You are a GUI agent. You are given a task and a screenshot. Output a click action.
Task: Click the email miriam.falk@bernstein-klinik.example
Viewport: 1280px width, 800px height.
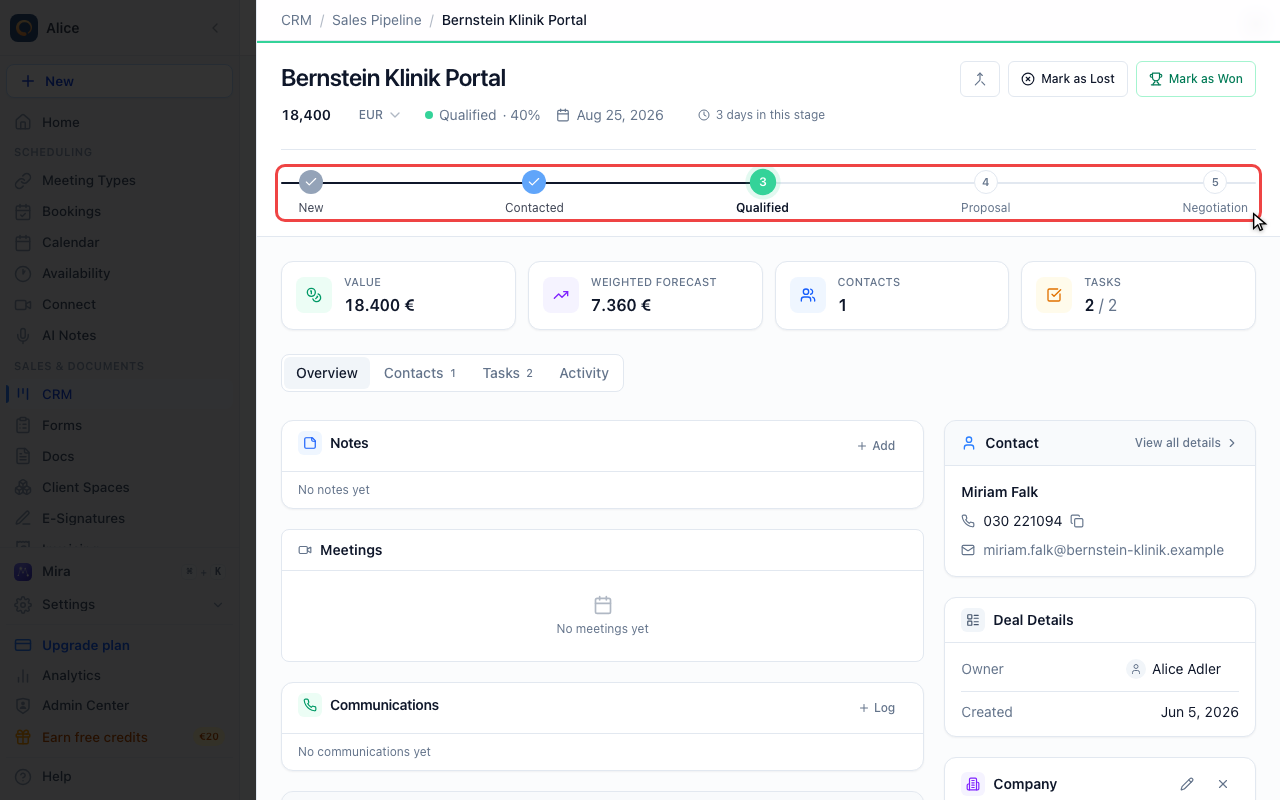coord(1103,550)
